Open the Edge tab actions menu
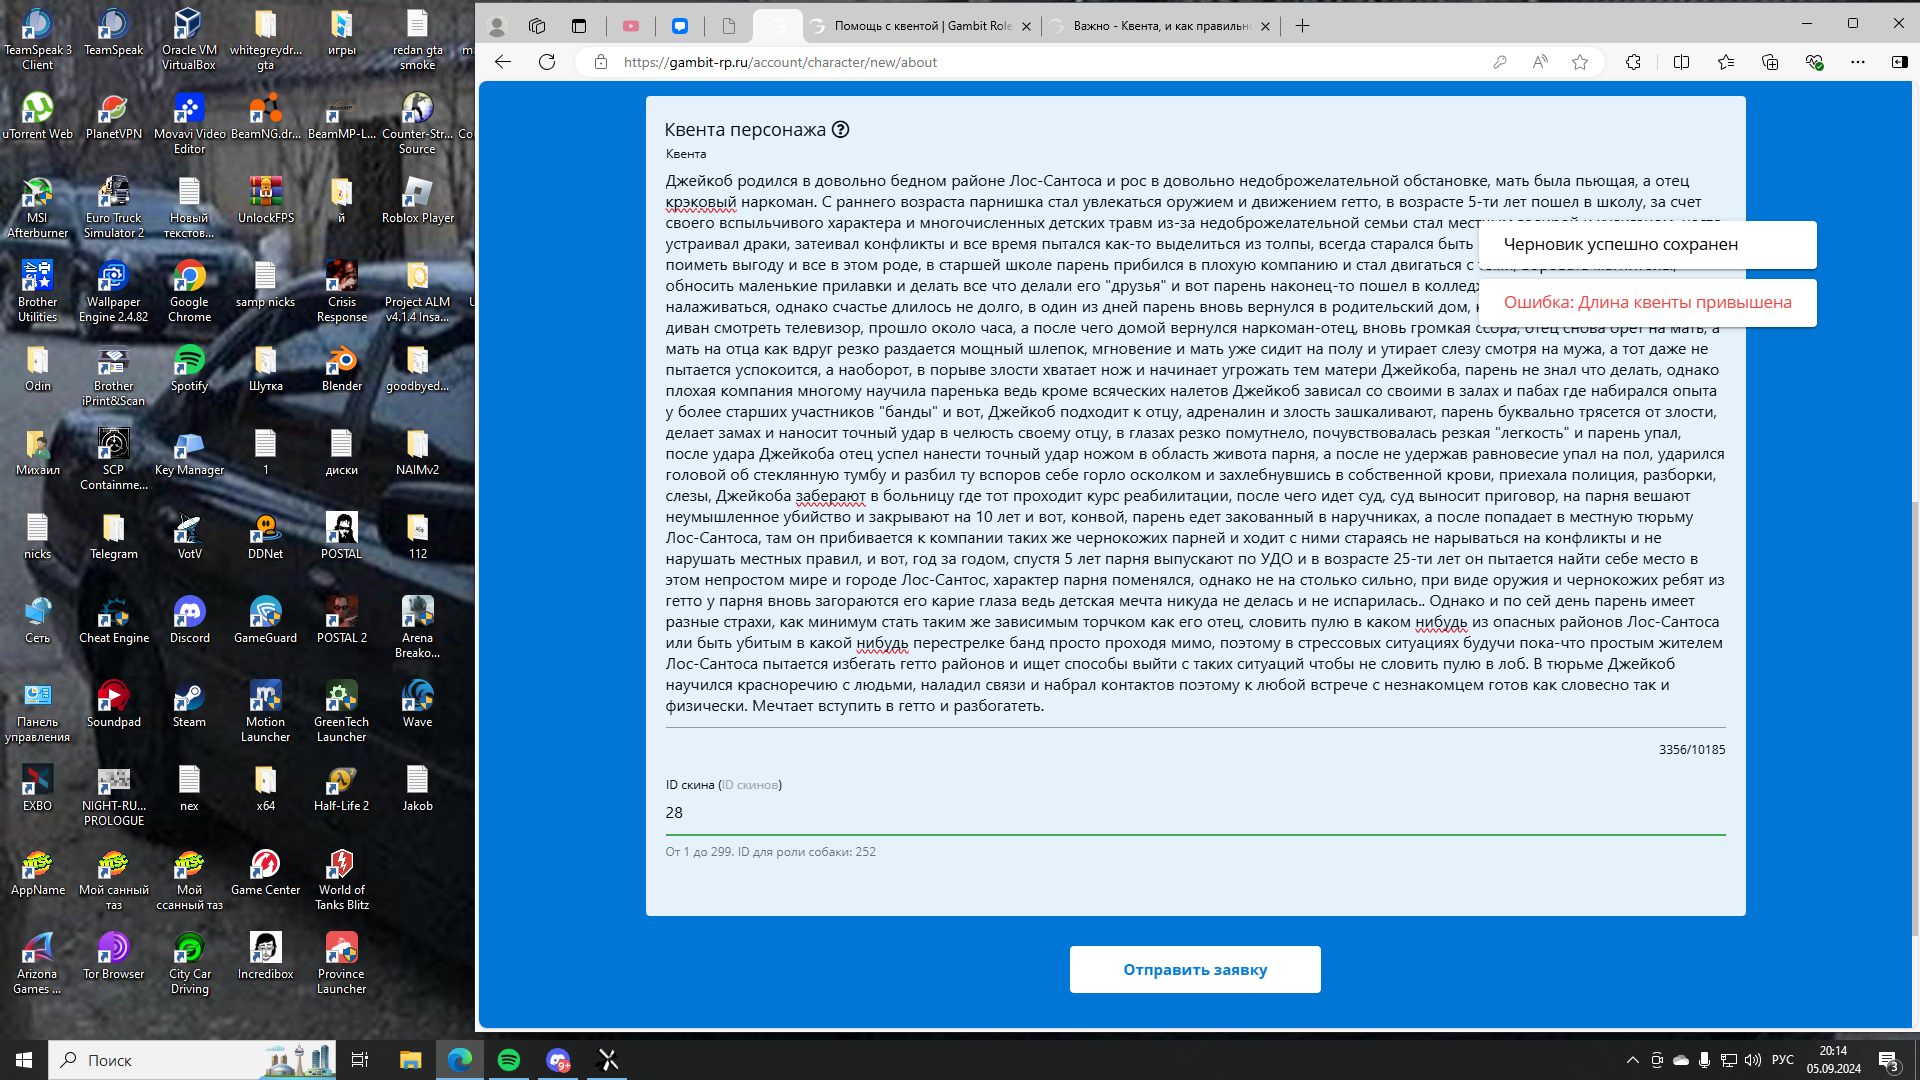The width and height of the screenshot is (1920, 1080). [x=579, y=26]
